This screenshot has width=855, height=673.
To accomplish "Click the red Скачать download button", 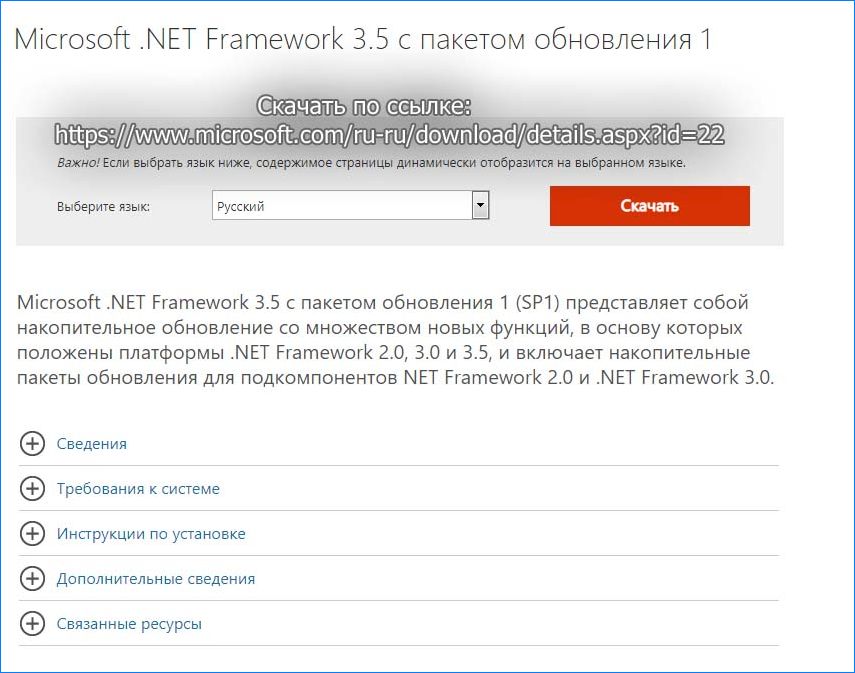I will 649,206.
